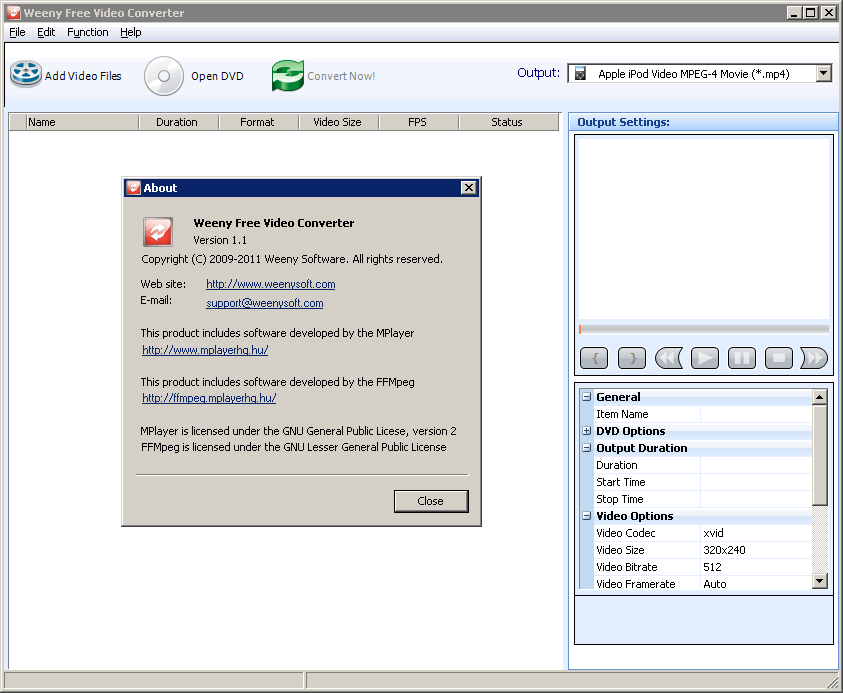Screen dimensions: 843x693
Task: Click the Convert Now! icon
Action: (290, 75)
